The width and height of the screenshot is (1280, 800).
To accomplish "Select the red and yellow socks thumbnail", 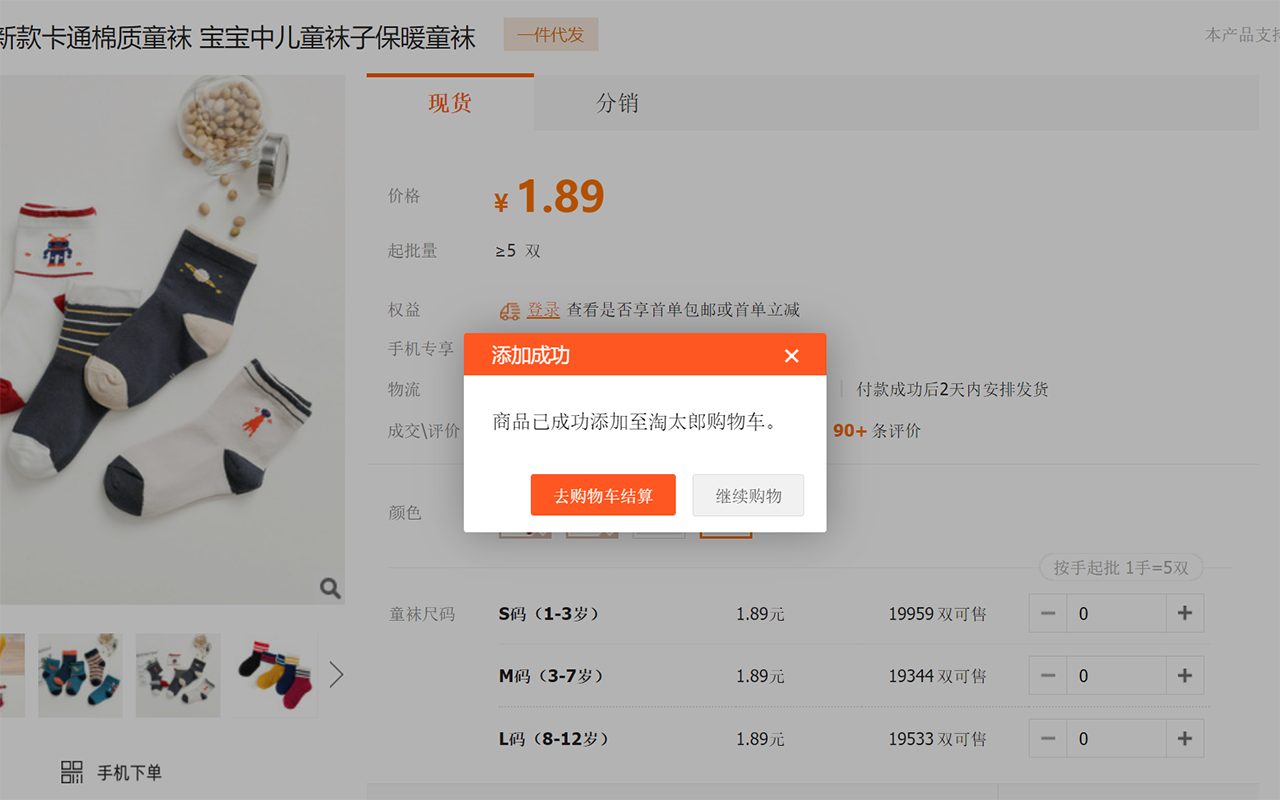I will [275, 675].
